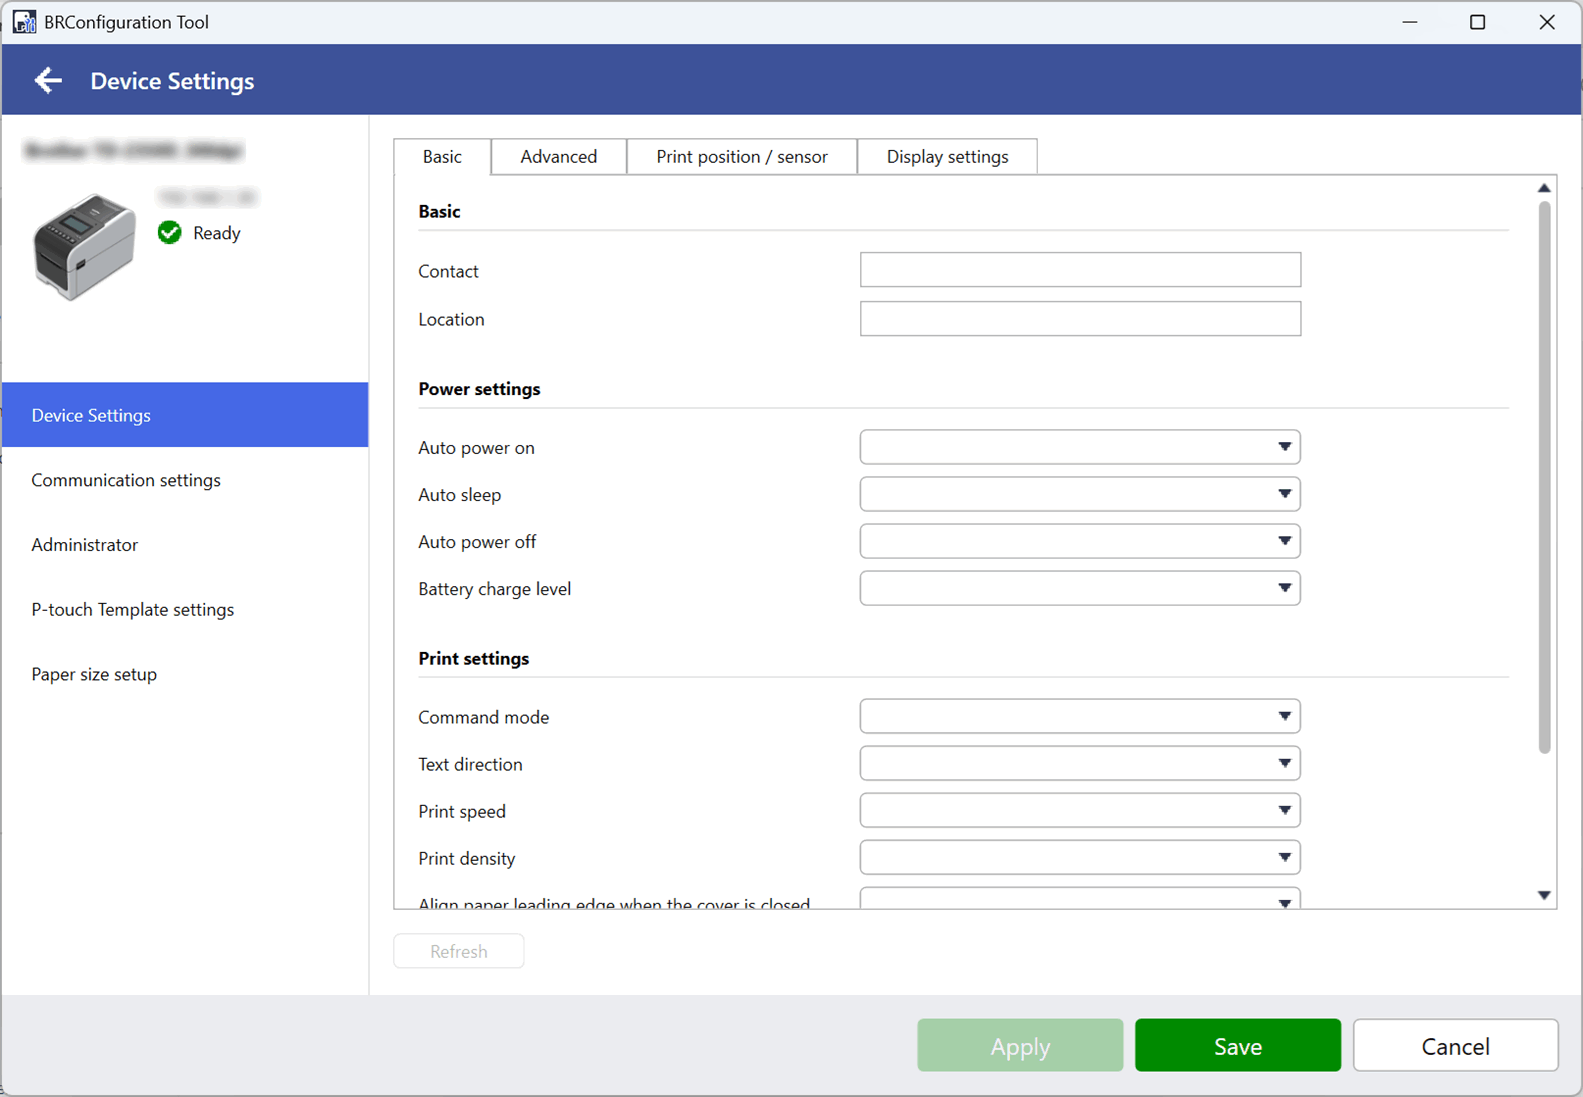Click the green Ready status checkmark
The height and width of the screenshot is (1097, 1583).
coord(170,233)
